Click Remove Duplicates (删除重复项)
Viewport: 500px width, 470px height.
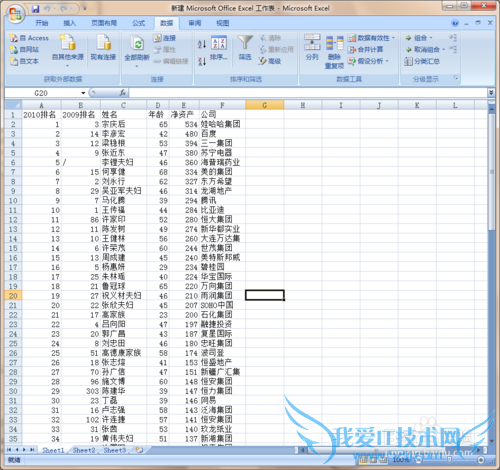[334, 52]
